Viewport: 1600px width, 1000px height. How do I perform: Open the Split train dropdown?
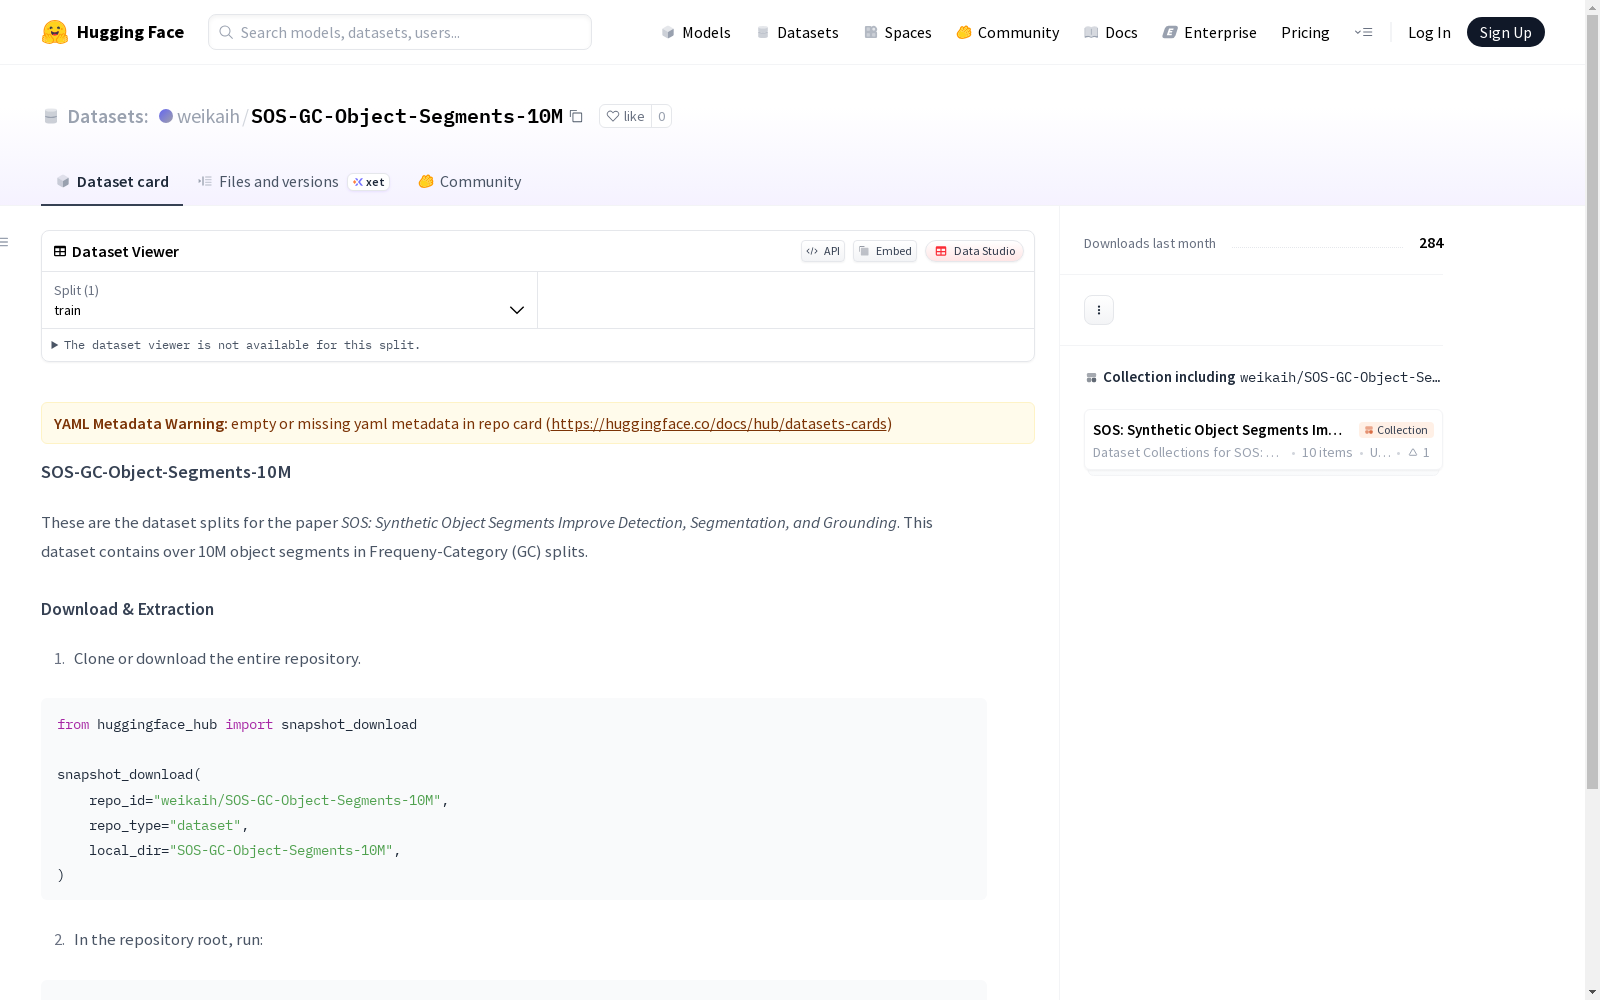tap(289, 300)
